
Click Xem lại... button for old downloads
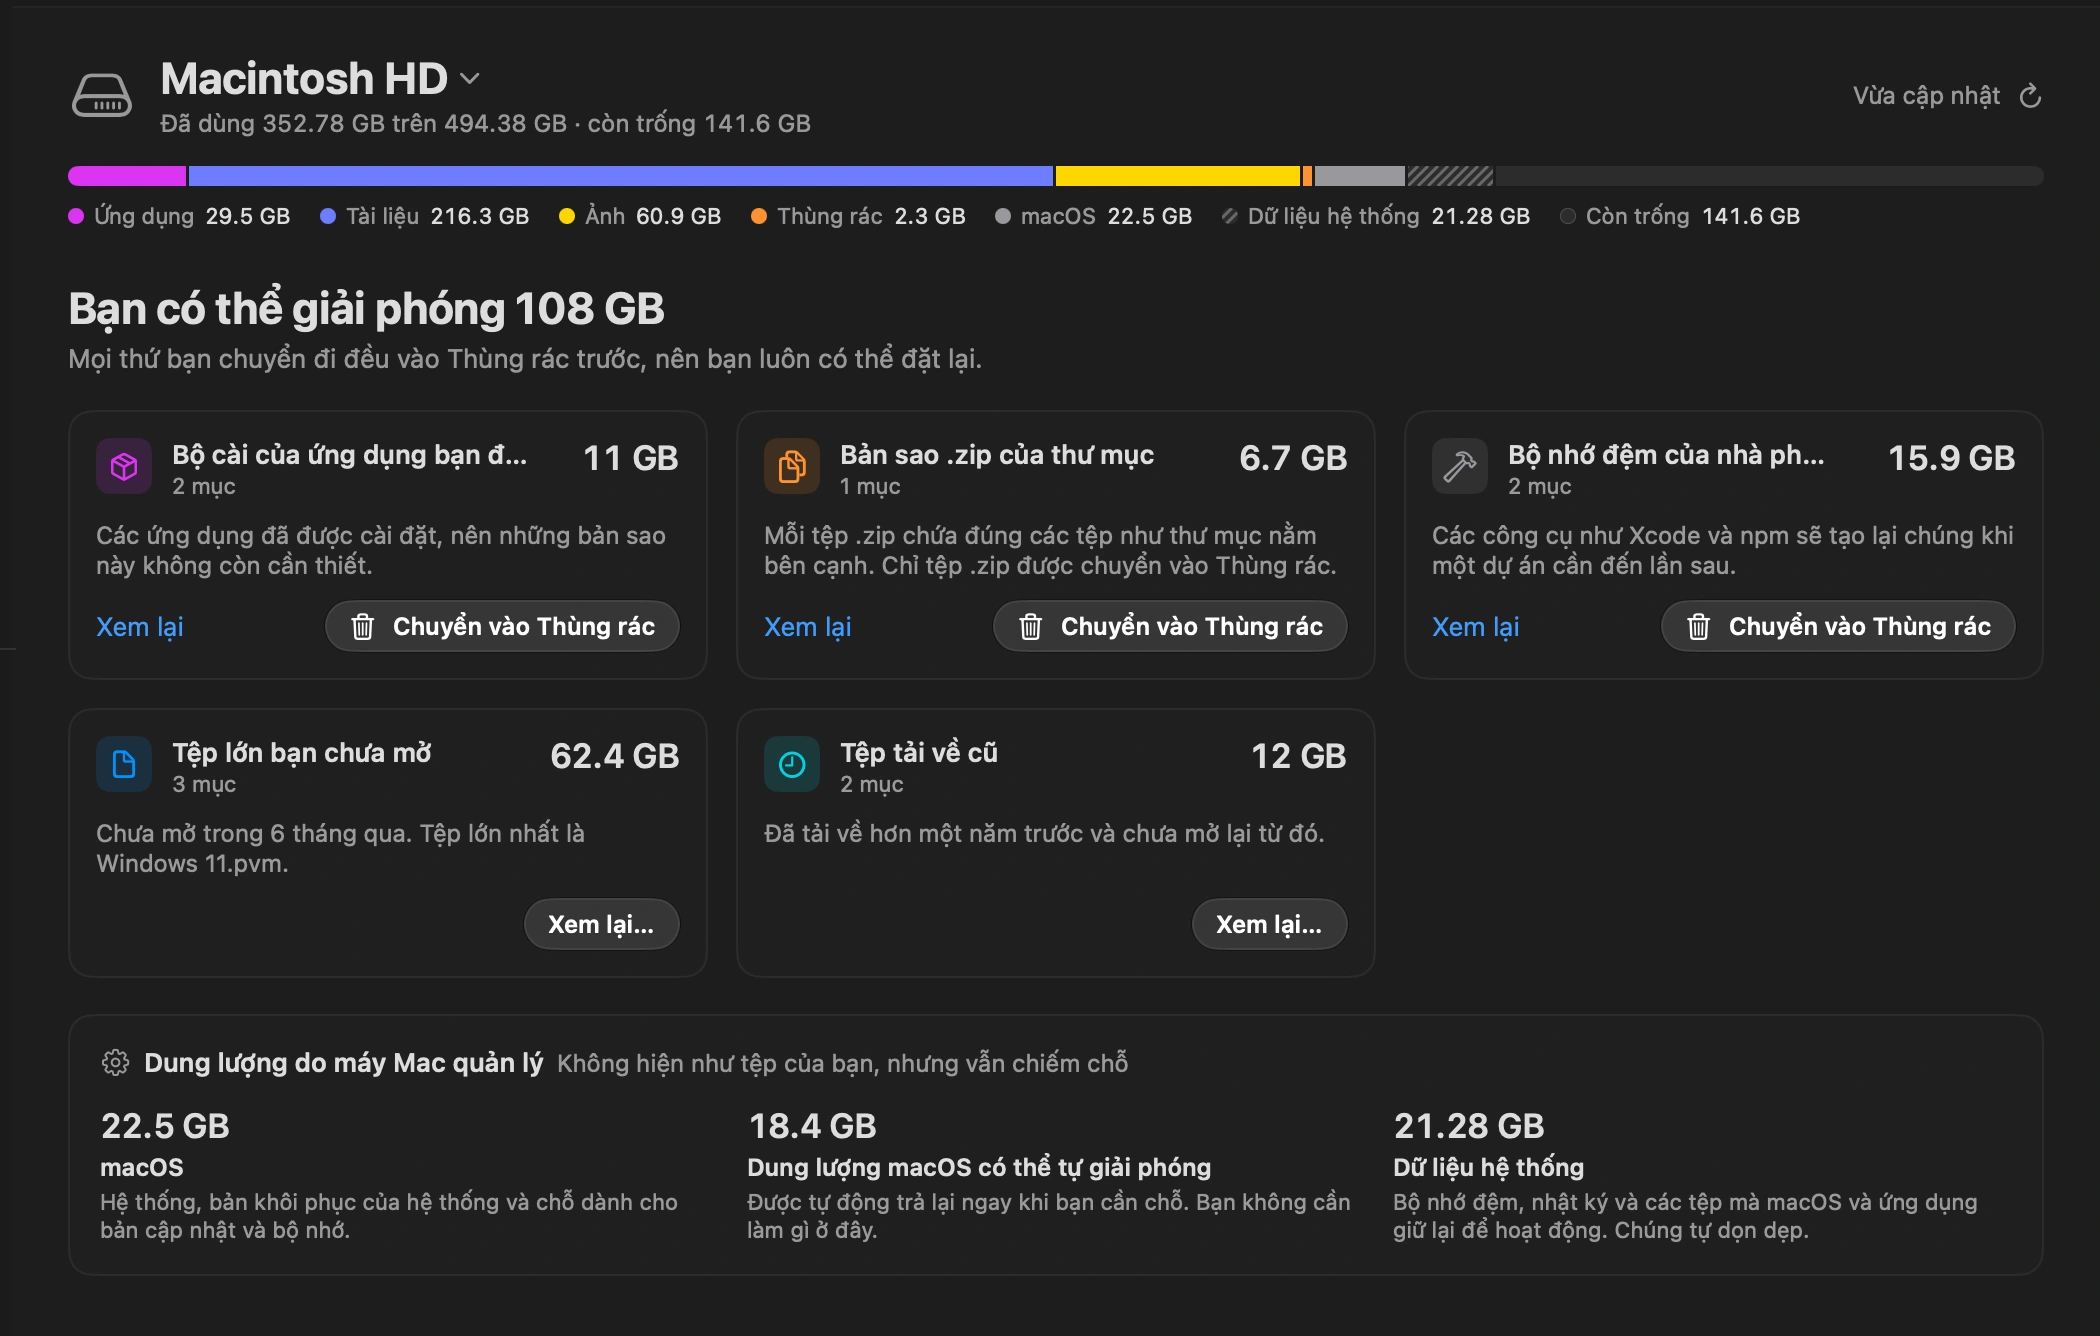click(1269, 924)
